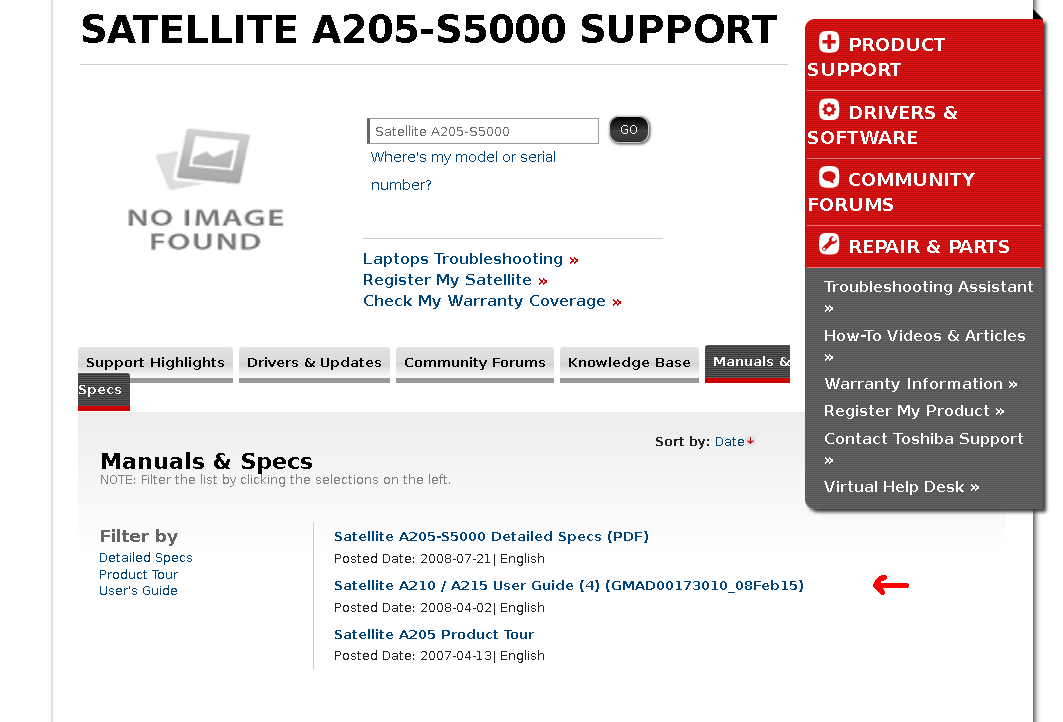This screenshot has height=722, width=1063.
Task: Sort the list by Date
Action: pyautogui.click(x=729, y=441)
